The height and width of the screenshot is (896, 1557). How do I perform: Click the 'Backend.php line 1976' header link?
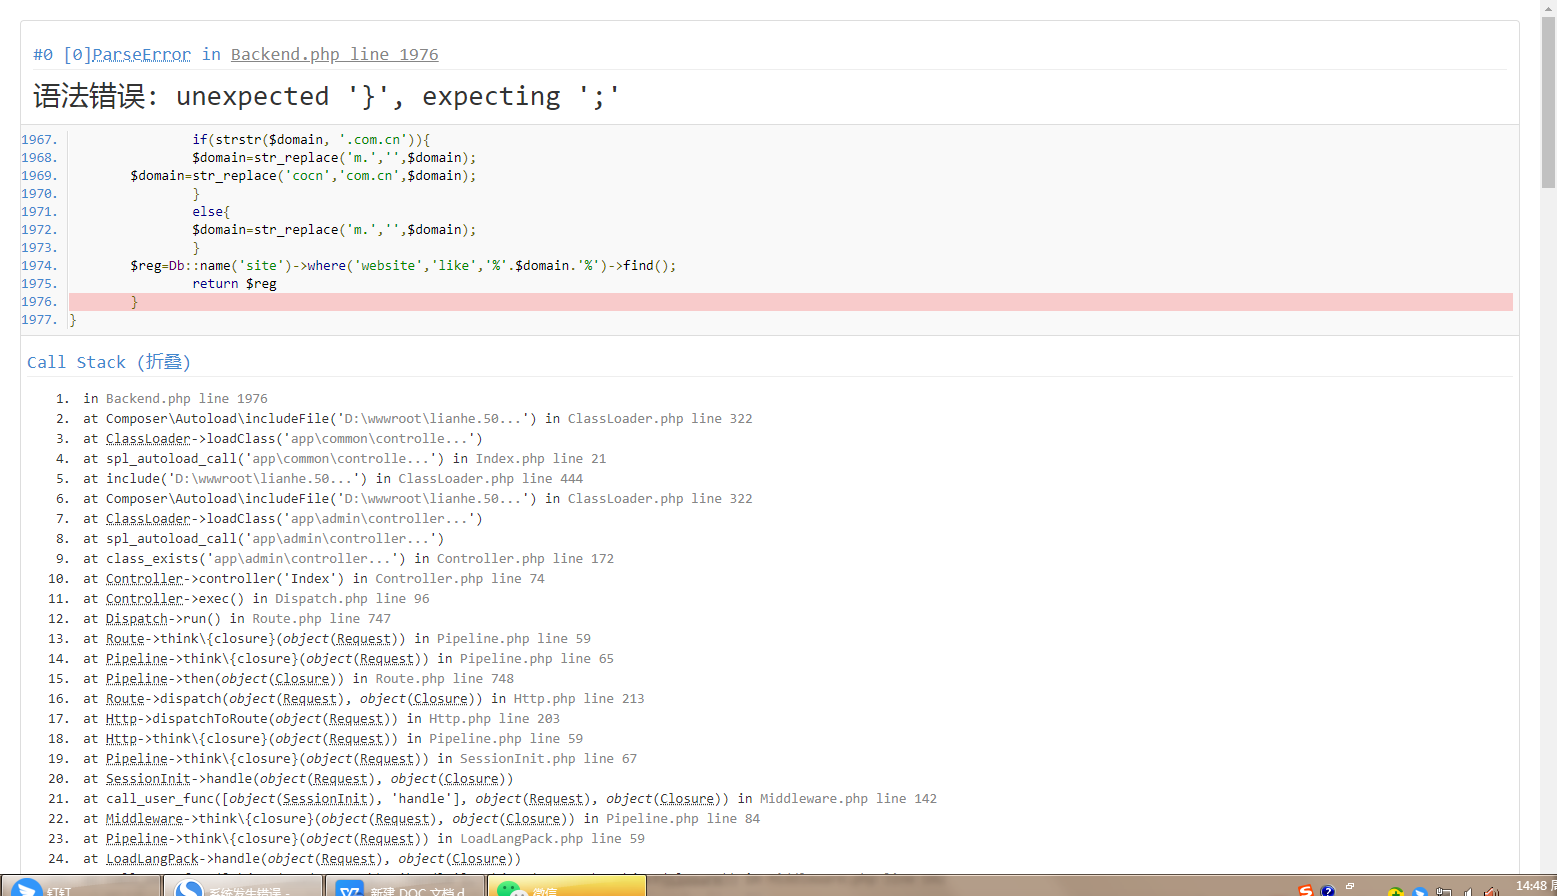(334, 54)
